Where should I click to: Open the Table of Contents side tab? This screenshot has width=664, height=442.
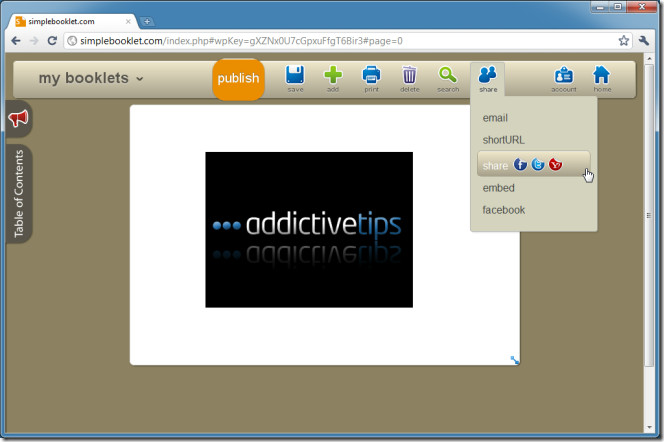19,194
